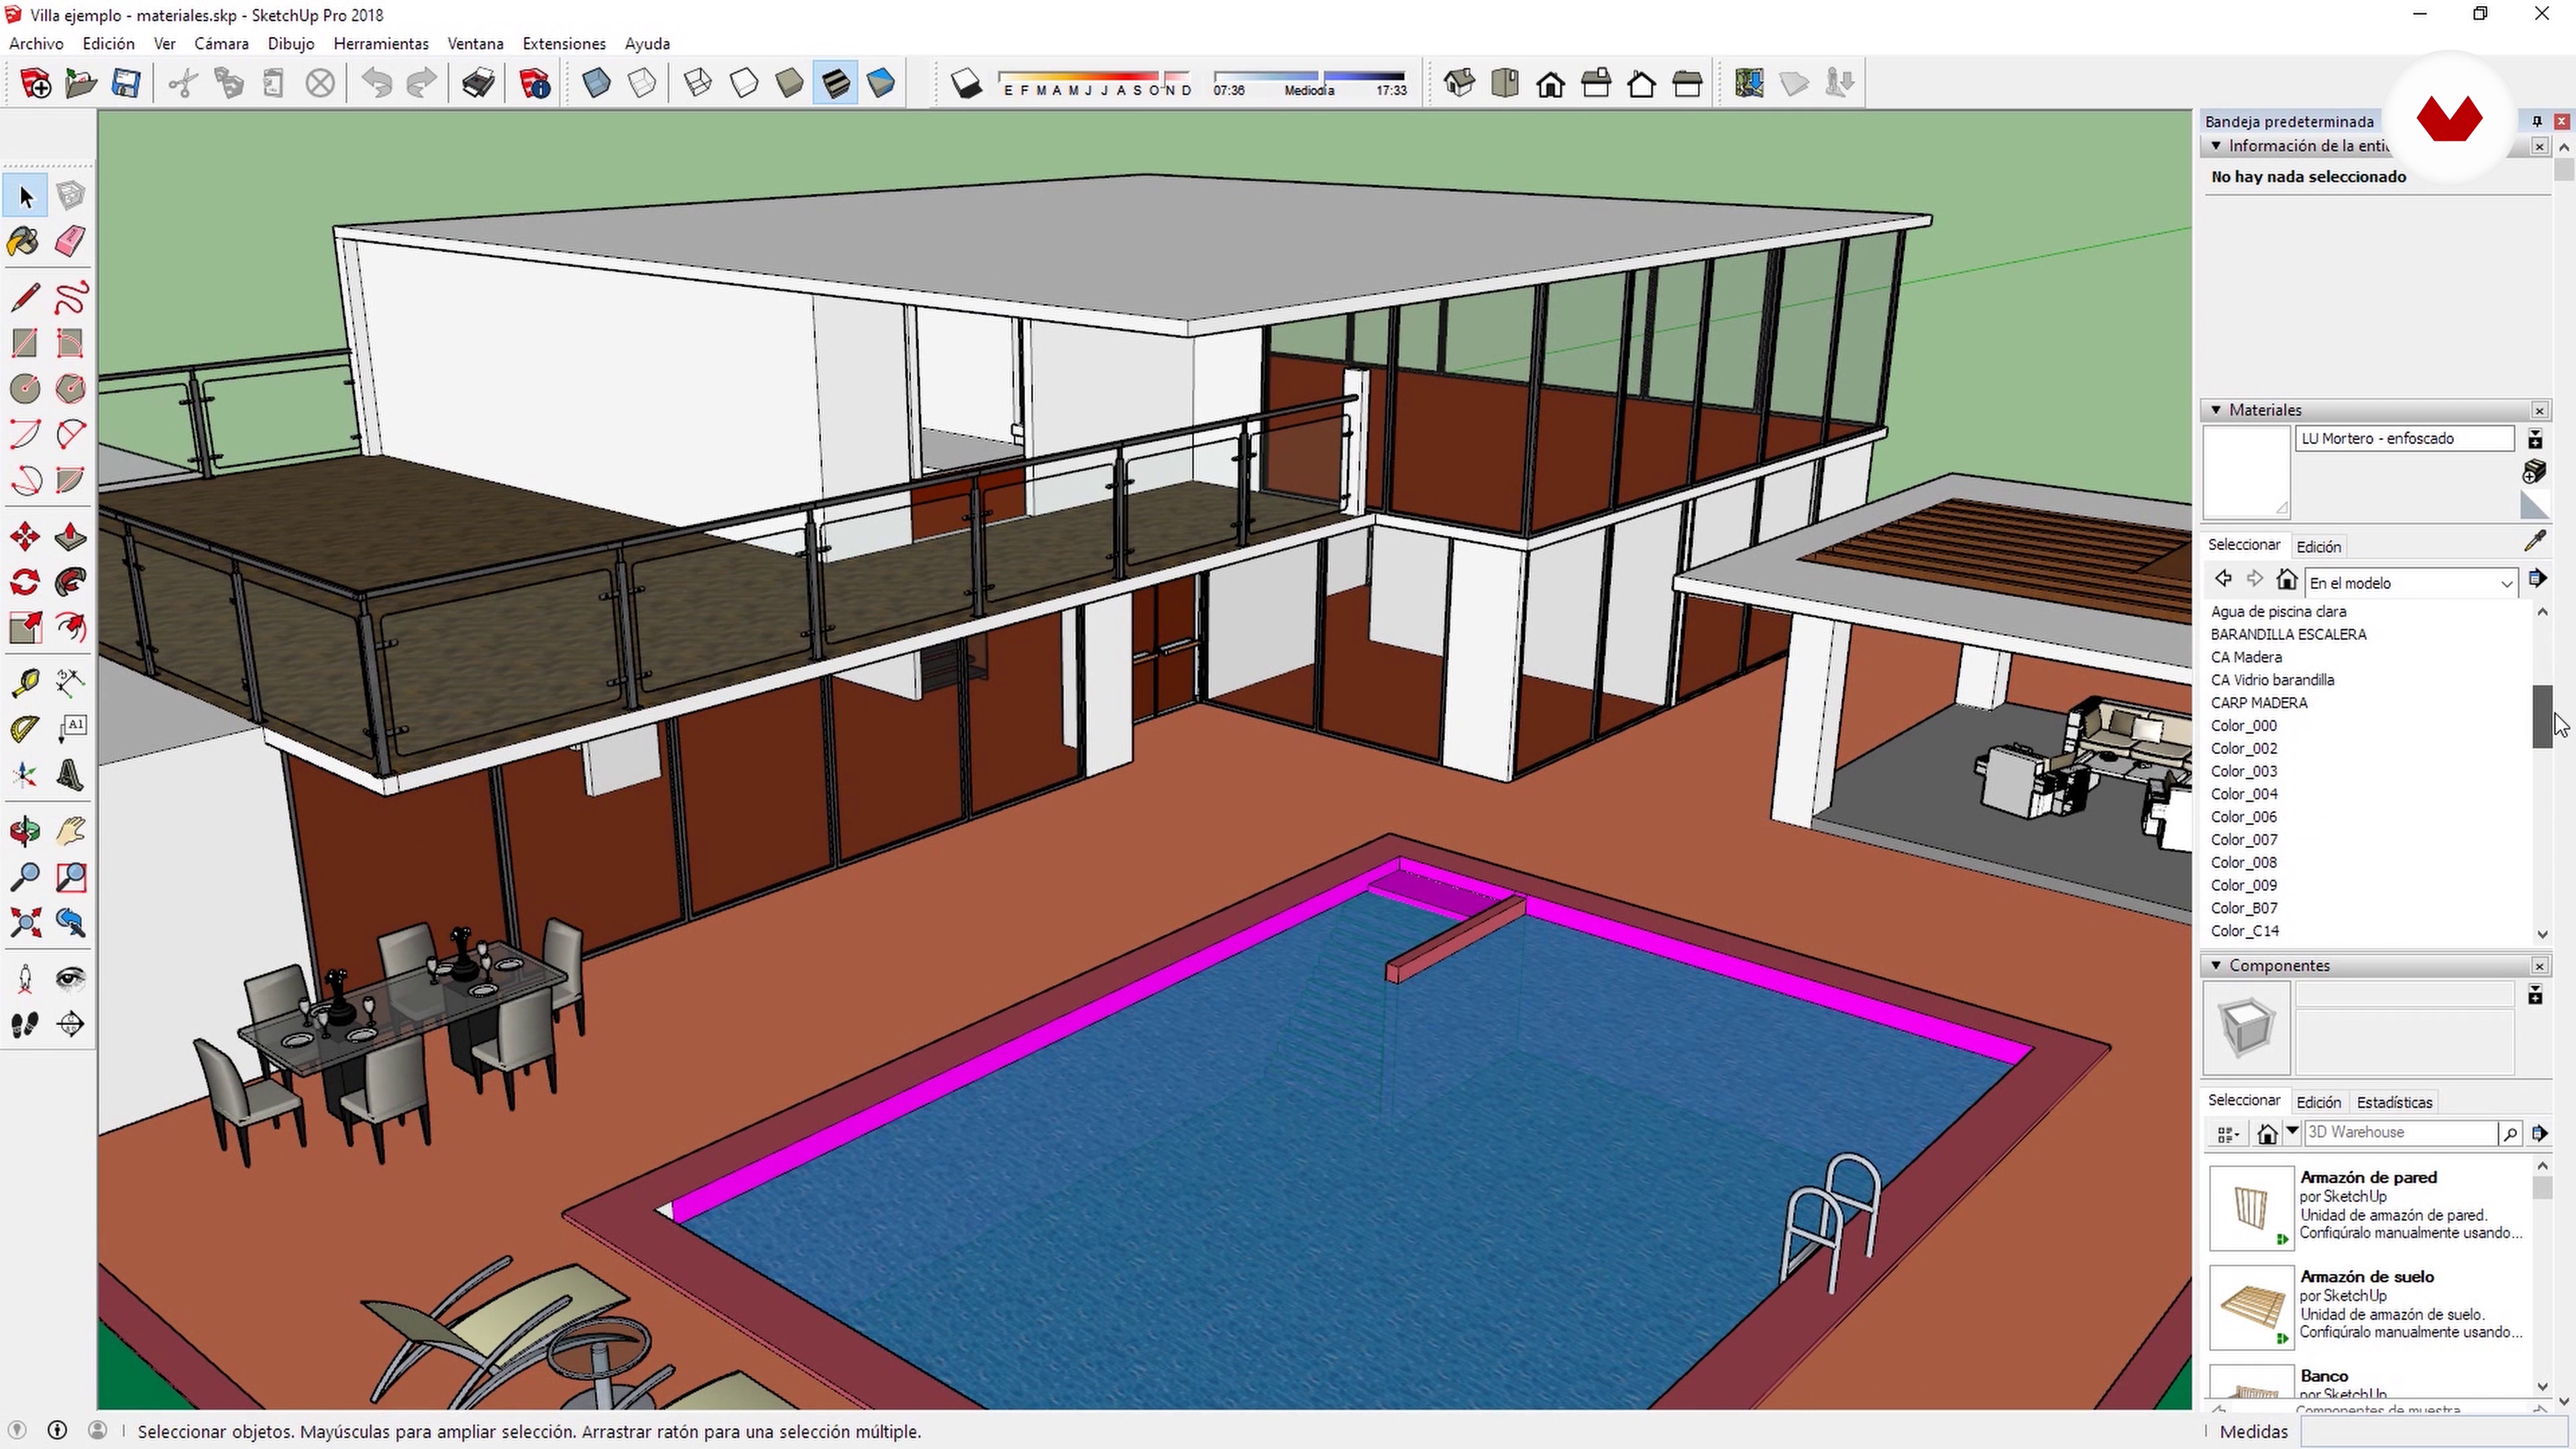The image size is (2576, 1449).
Task: Switch to Monochrome face style
Action: pos(881,83)
